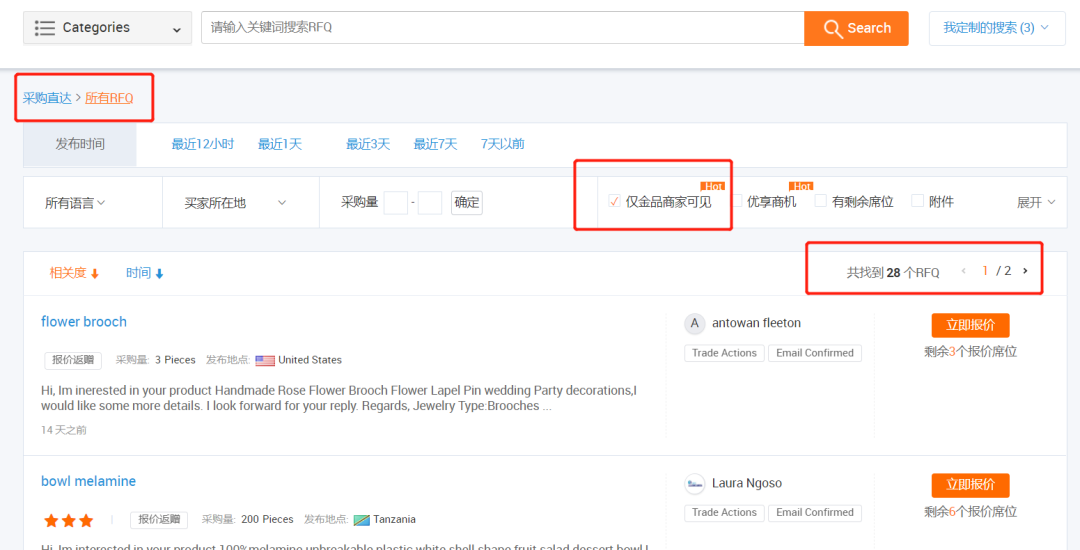The width and height of the screenshot is (1080, 550).
Task: Check the 优享商机 checkbox
Action: click(x=737, y=201)
